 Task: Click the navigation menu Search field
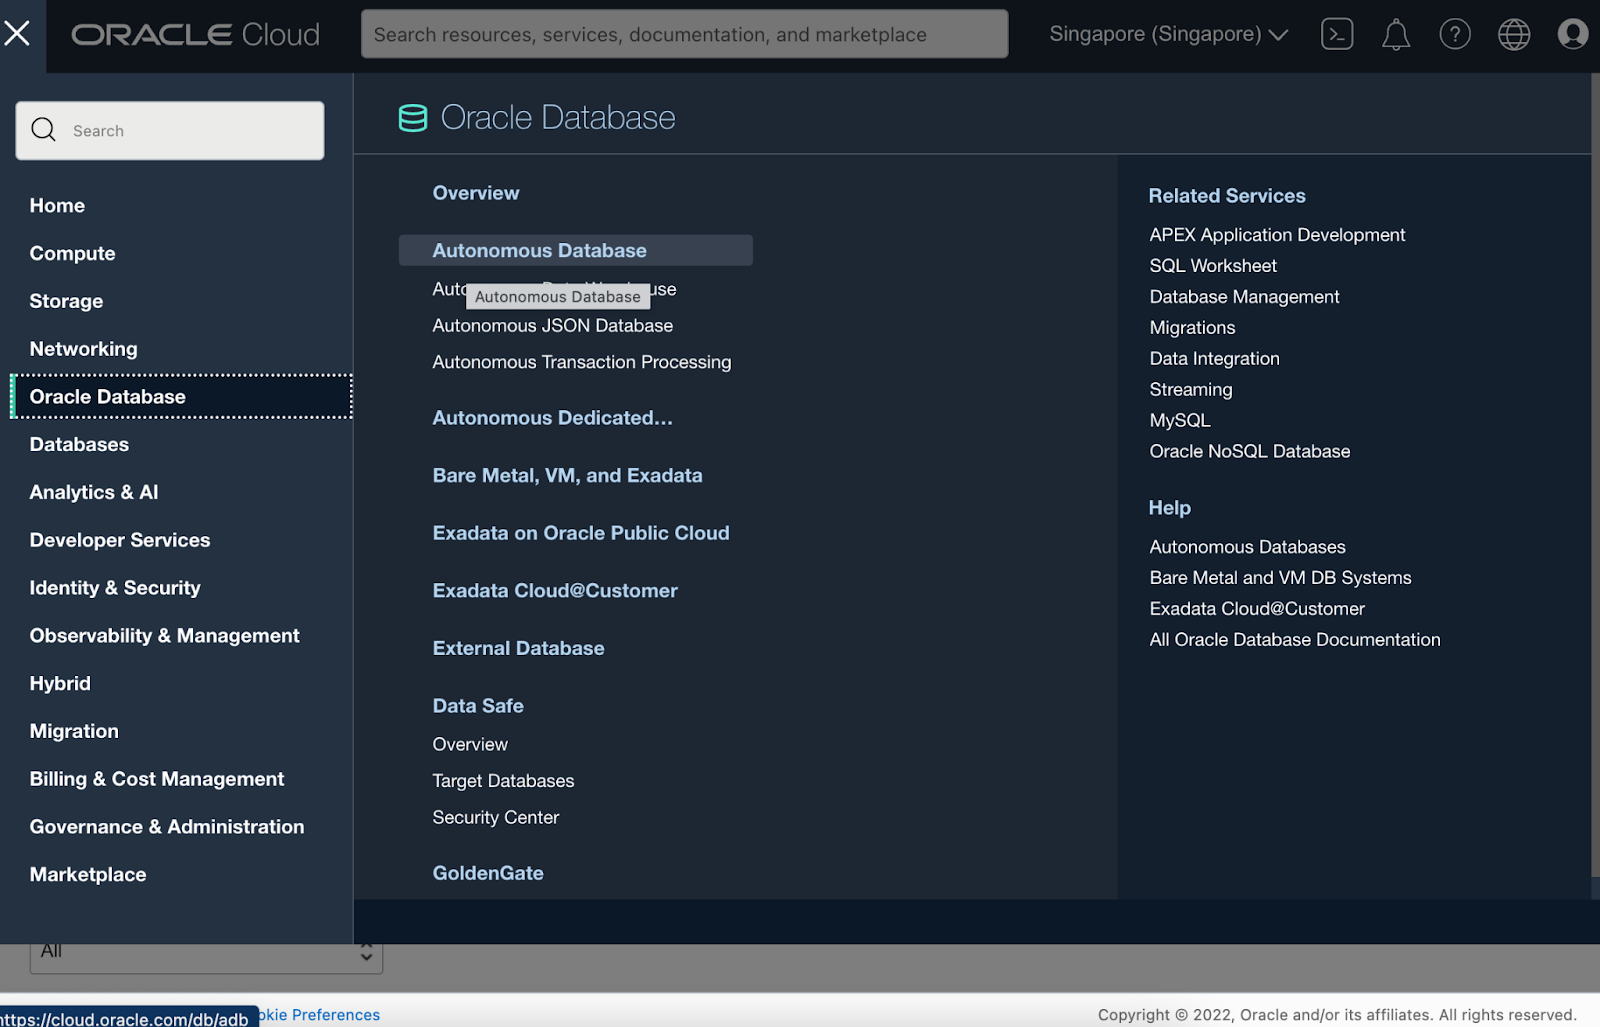[x=170, y=130]
